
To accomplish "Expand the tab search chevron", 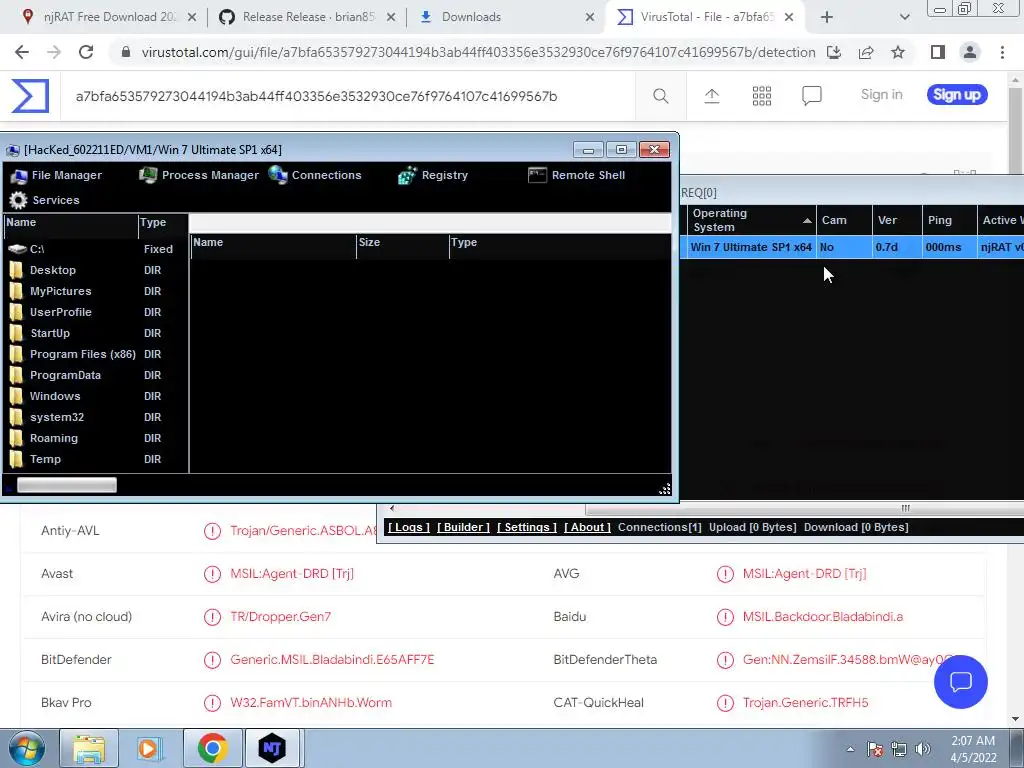I will [904, 17].
